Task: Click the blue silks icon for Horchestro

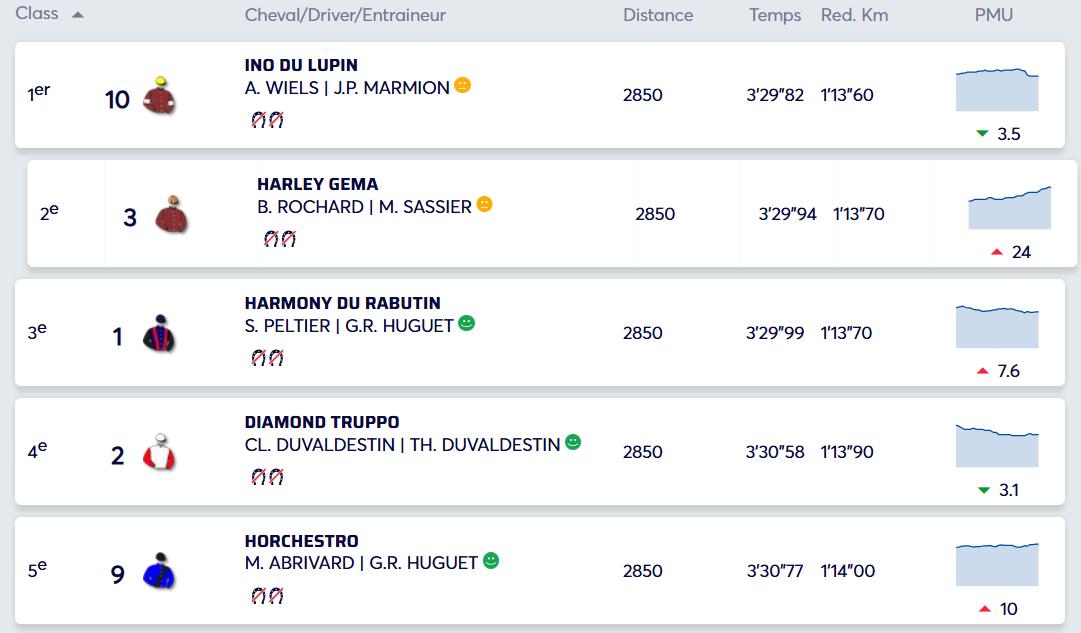Action: click(158, 572)
